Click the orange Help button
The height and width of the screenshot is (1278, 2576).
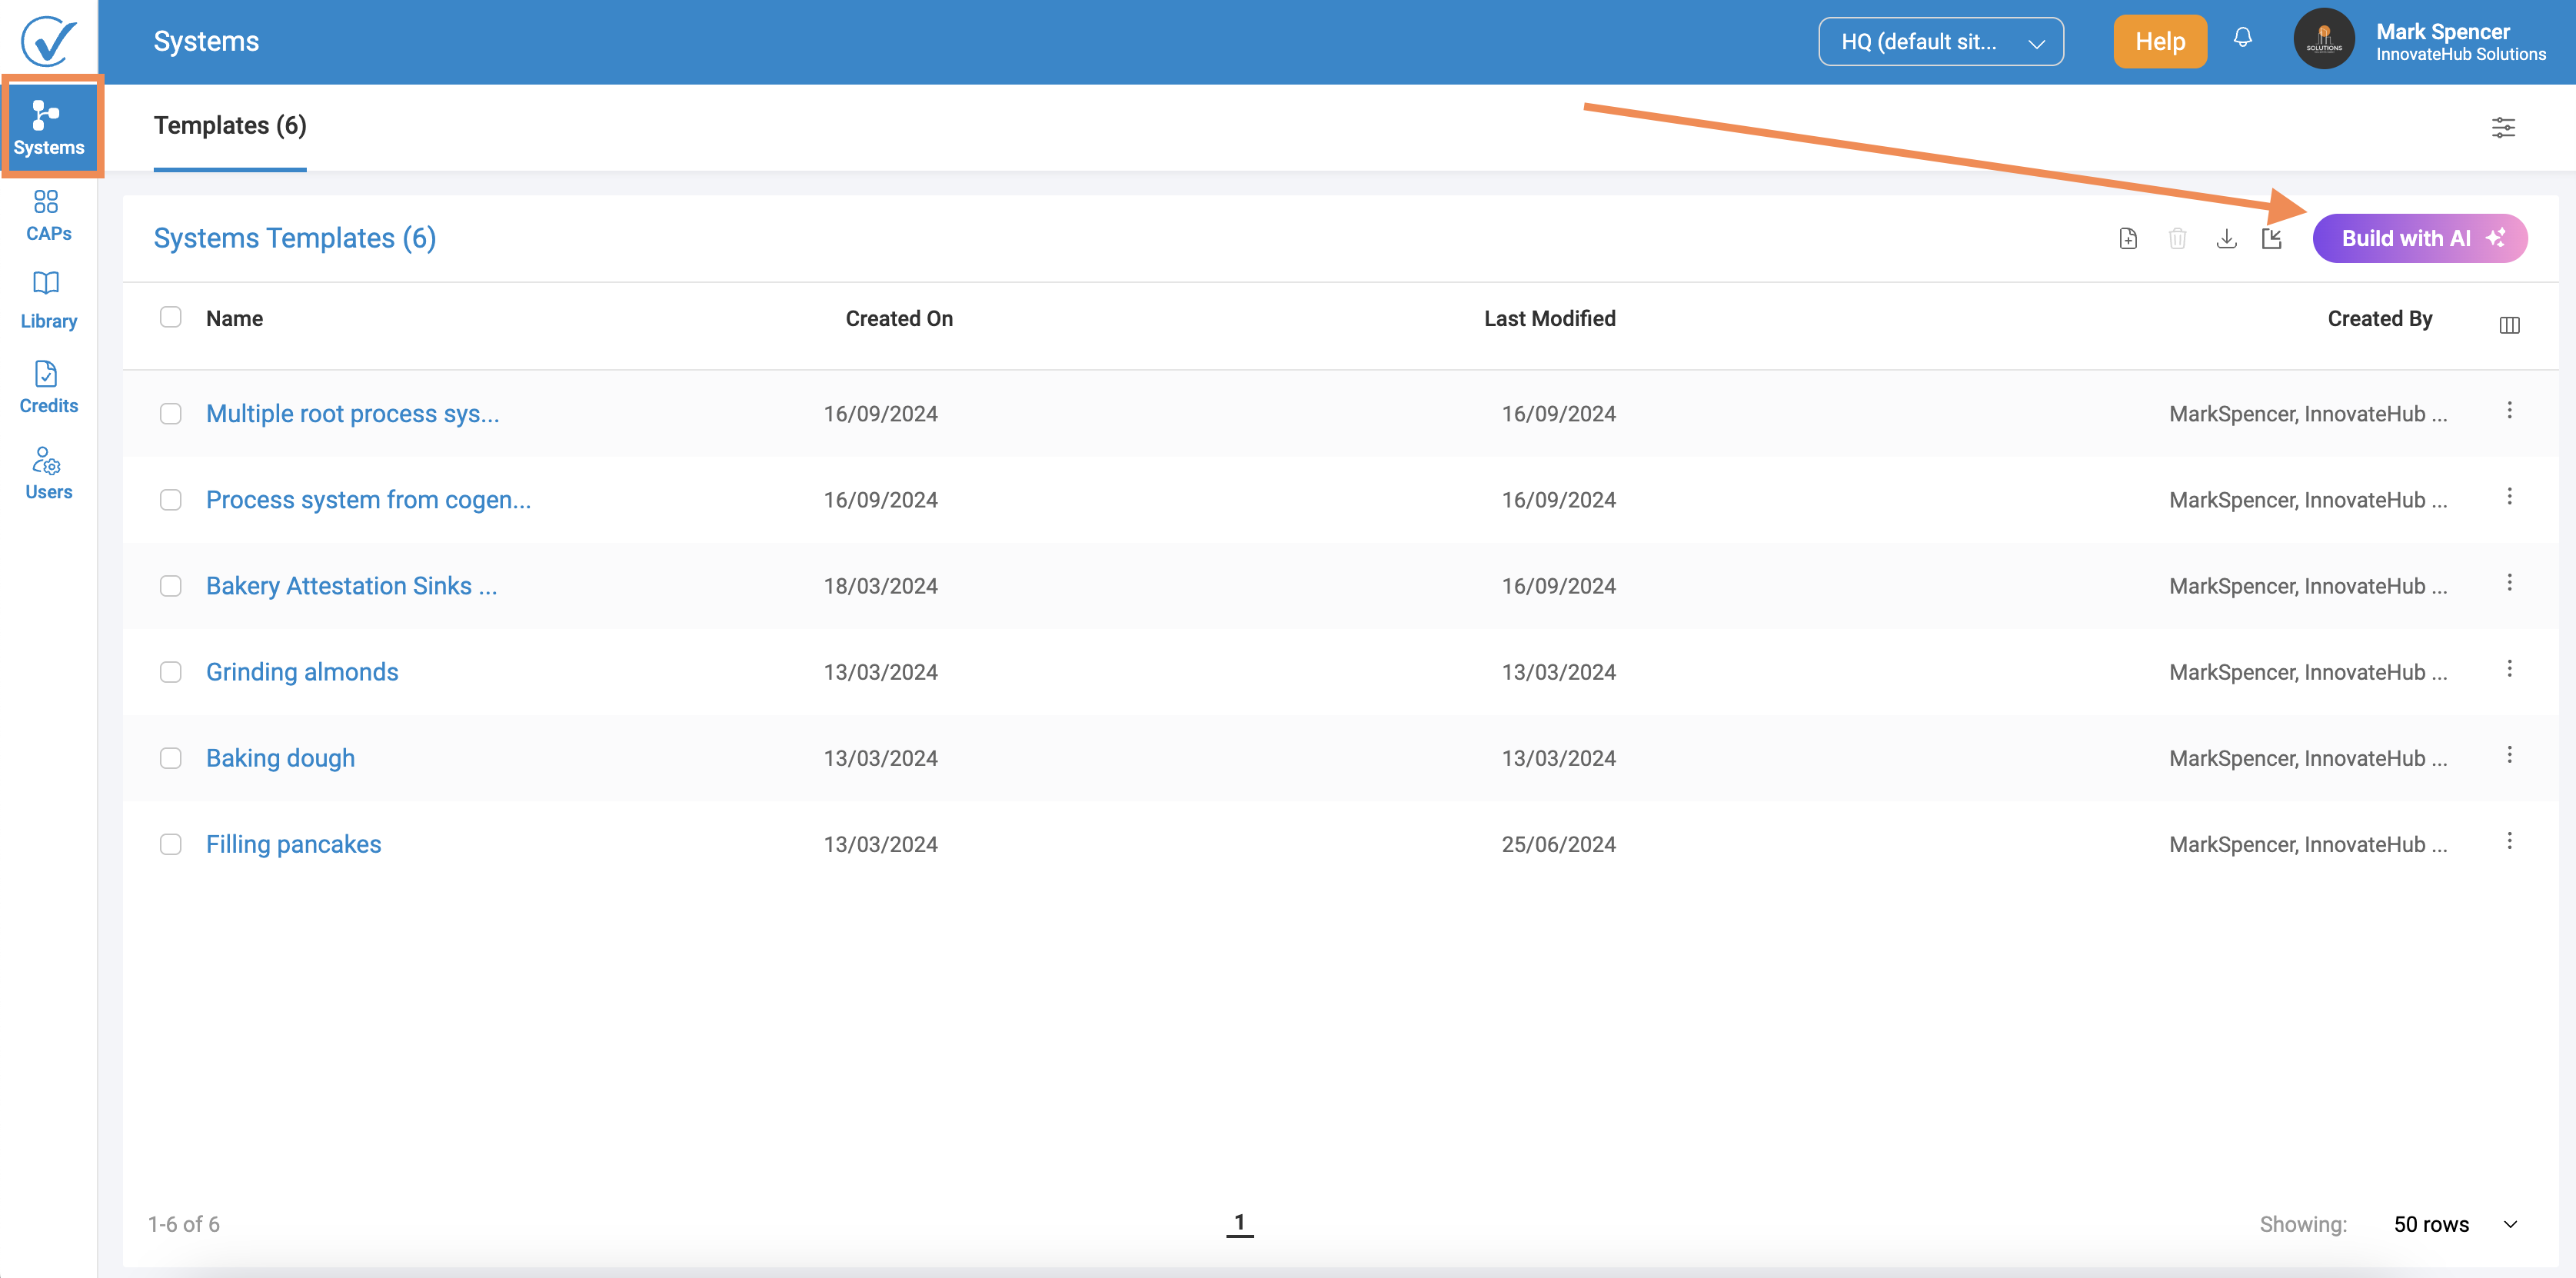2159,41
